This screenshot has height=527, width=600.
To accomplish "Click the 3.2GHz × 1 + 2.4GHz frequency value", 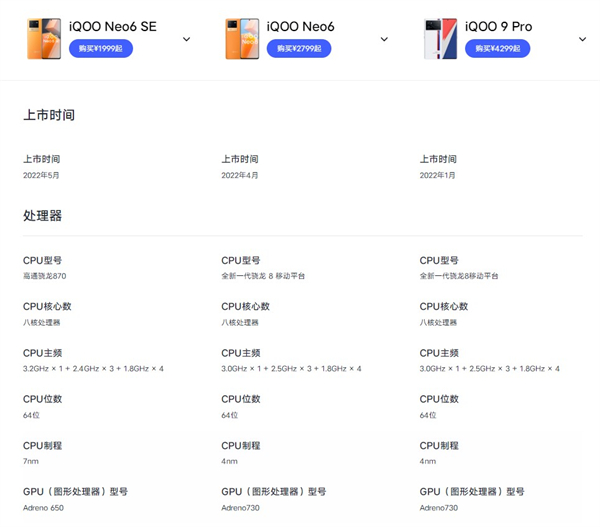I will pos(93,369).
